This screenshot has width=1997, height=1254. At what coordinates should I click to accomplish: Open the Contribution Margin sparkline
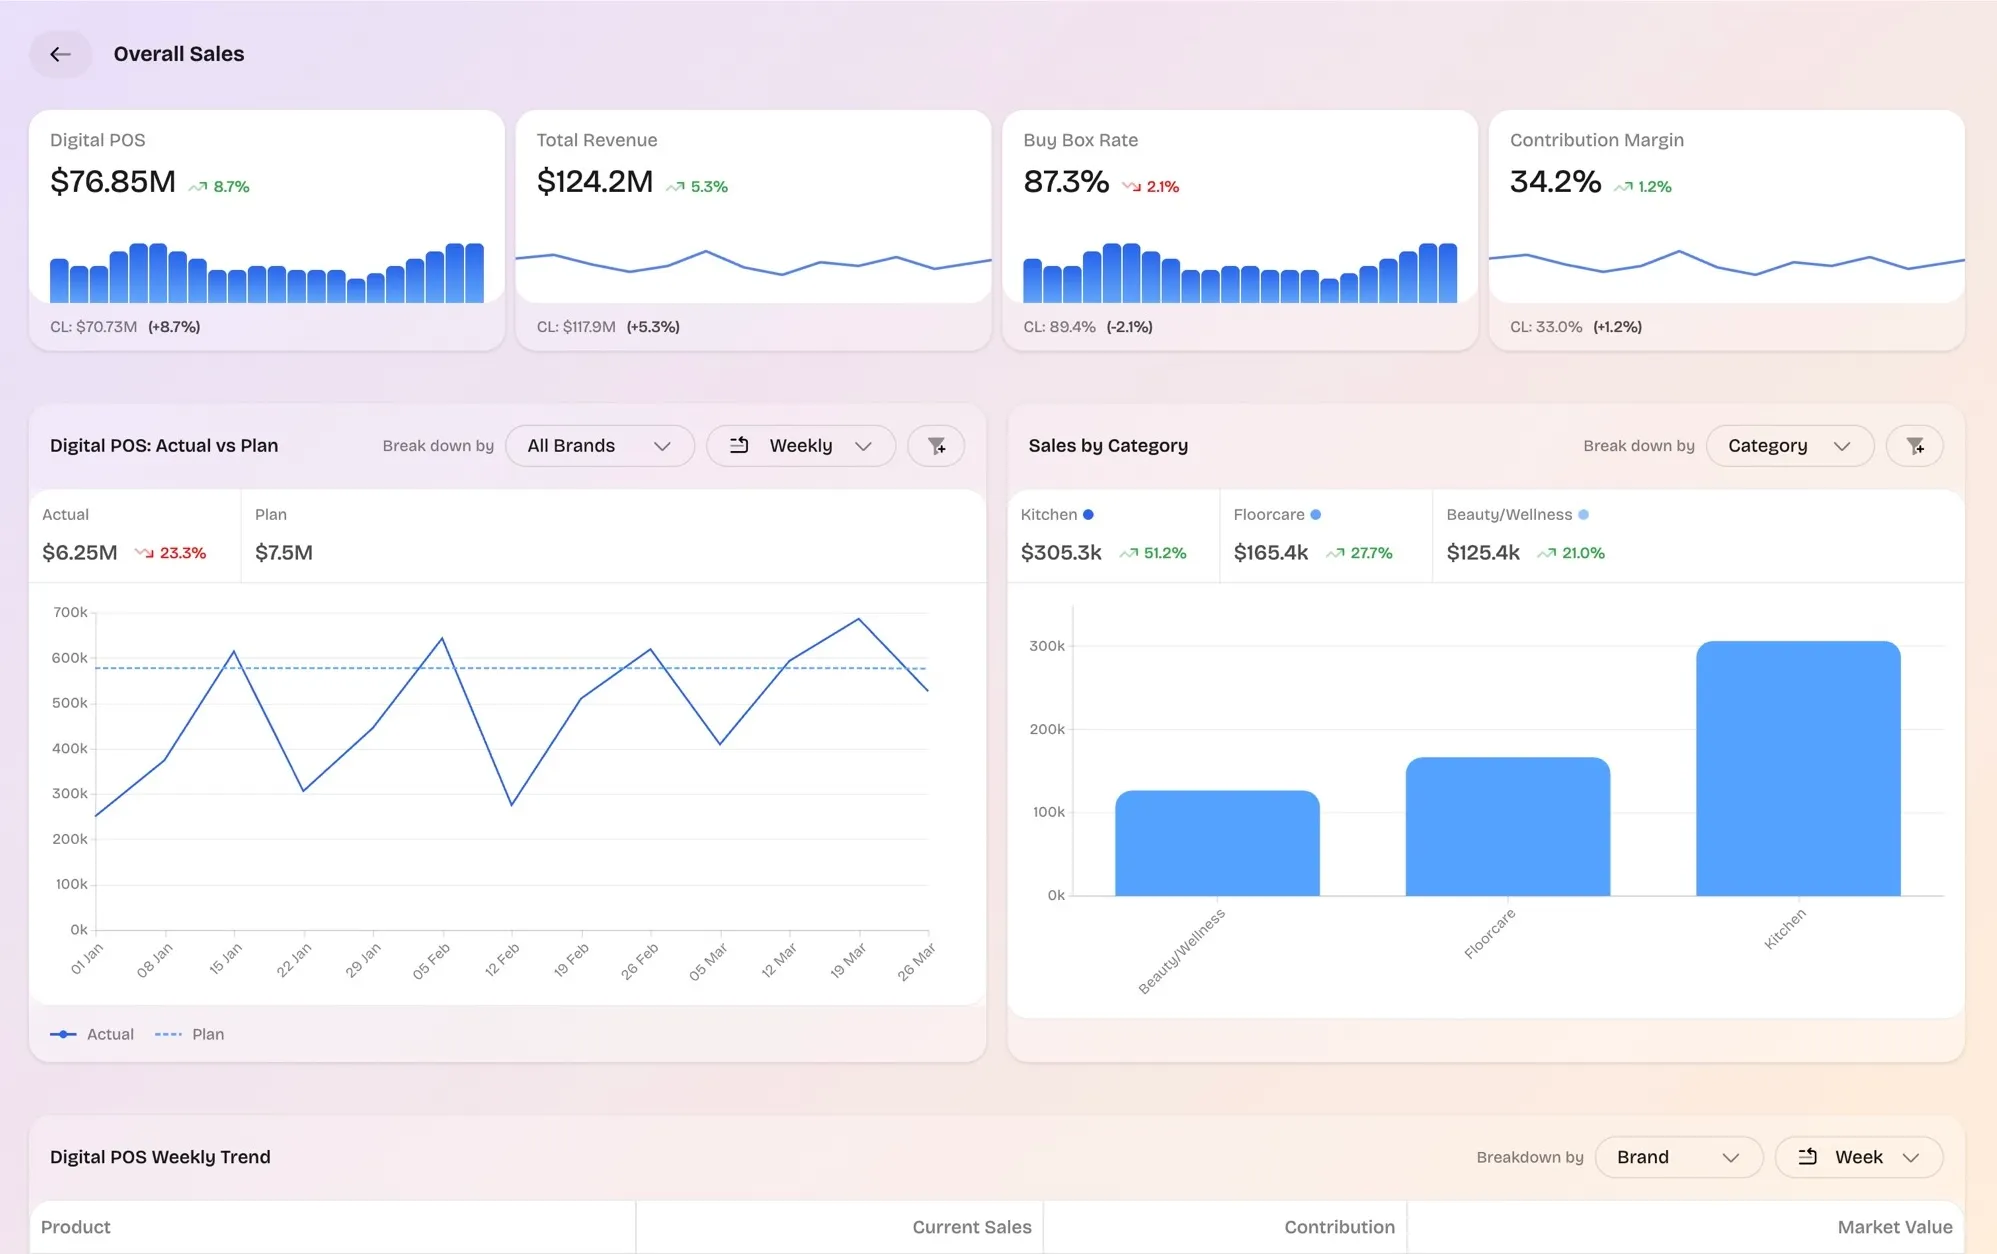coord(1727,263)
